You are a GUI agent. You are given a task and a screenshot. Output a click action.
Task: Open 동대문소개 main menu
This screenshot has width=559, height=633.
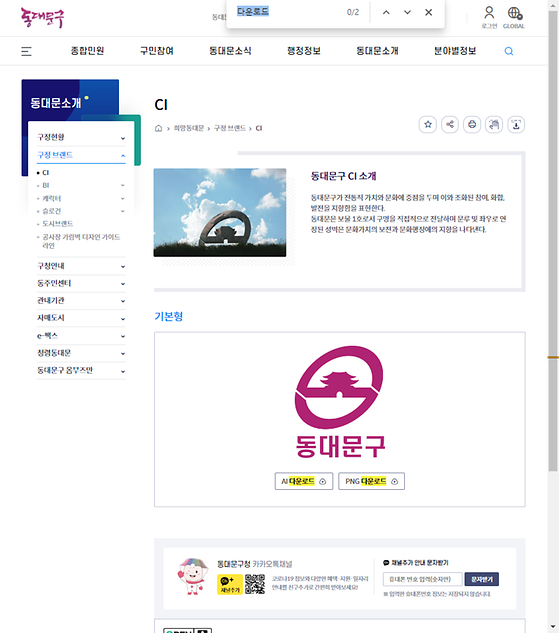pyautogui.click(x=377, y=51)
